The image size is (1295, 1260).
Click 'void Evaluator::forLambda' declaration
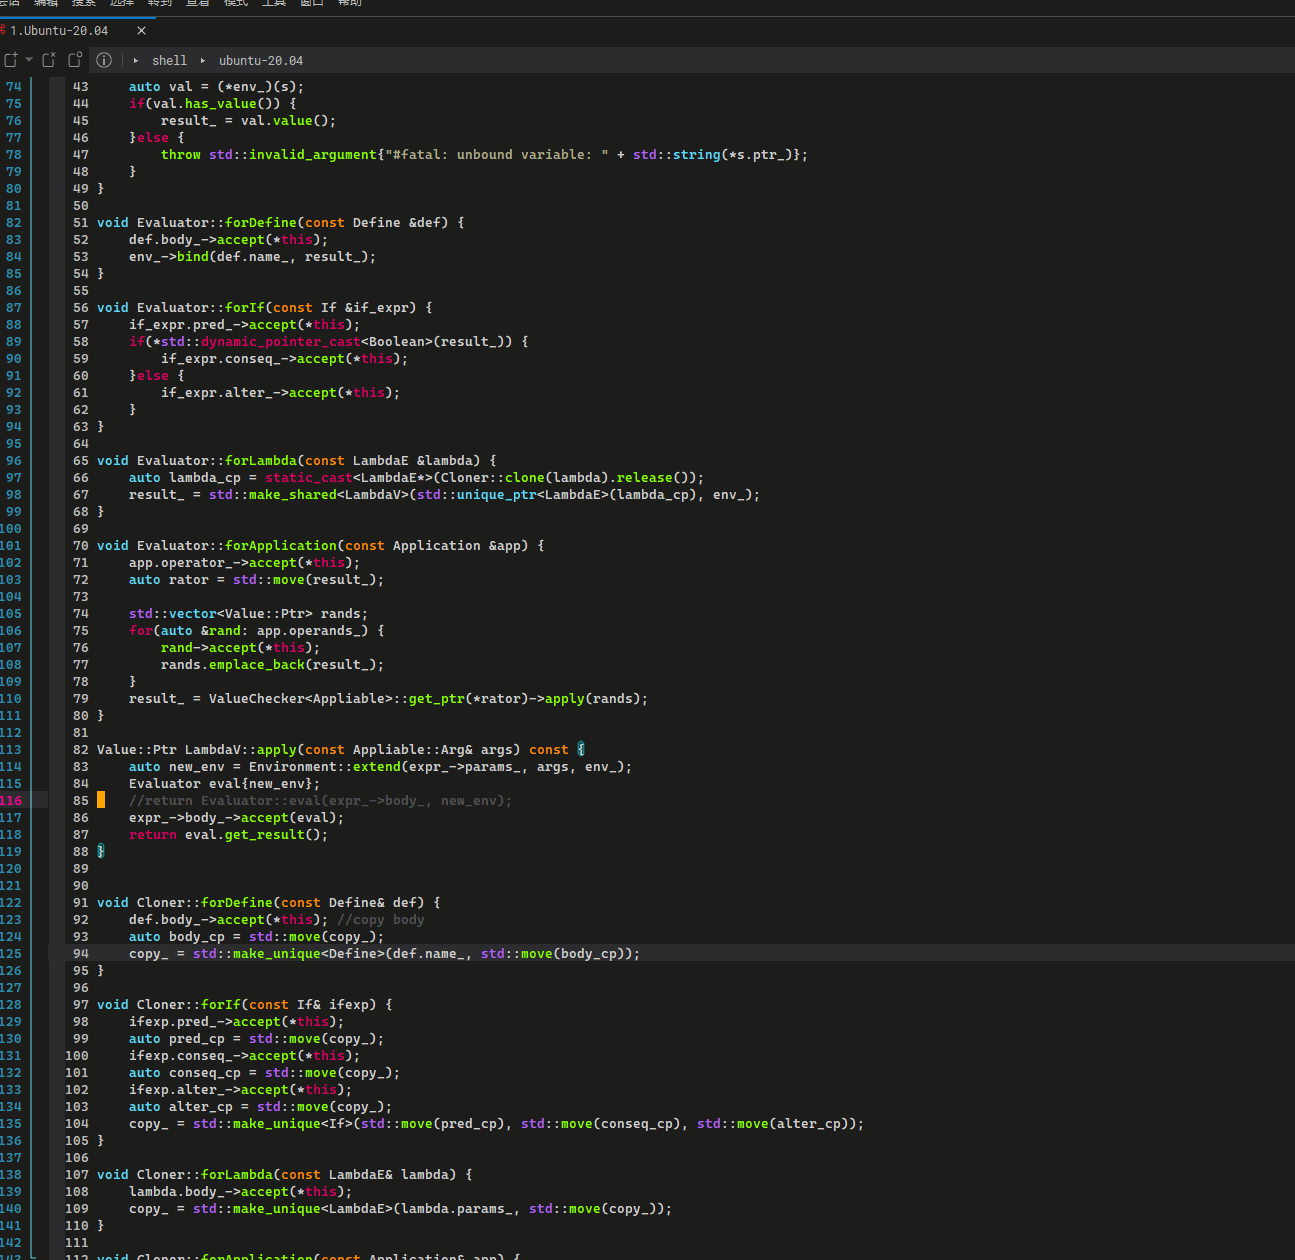click(x=296, y=461)
